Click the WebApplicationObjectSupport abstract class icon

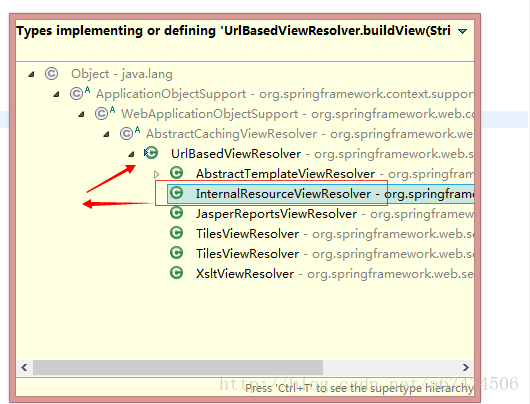(x=105, y=113)
